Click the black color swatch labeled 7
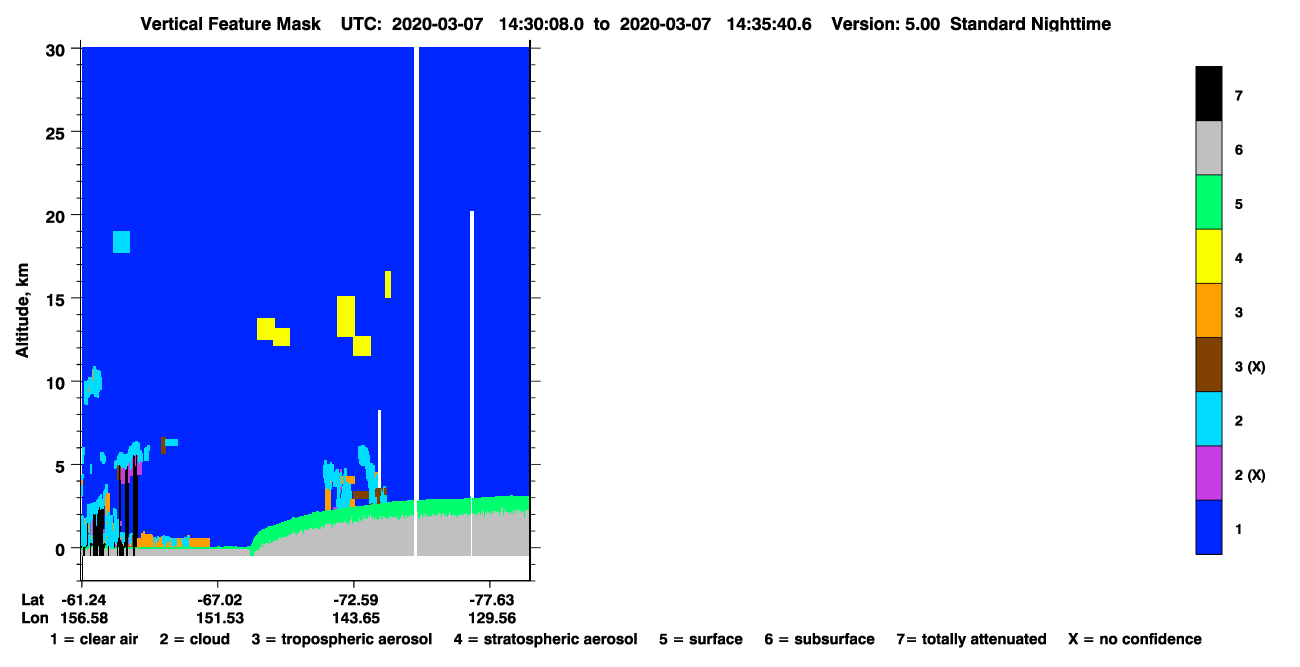The height and width of the screenshot is (667, 1300). click(1208, 94)
